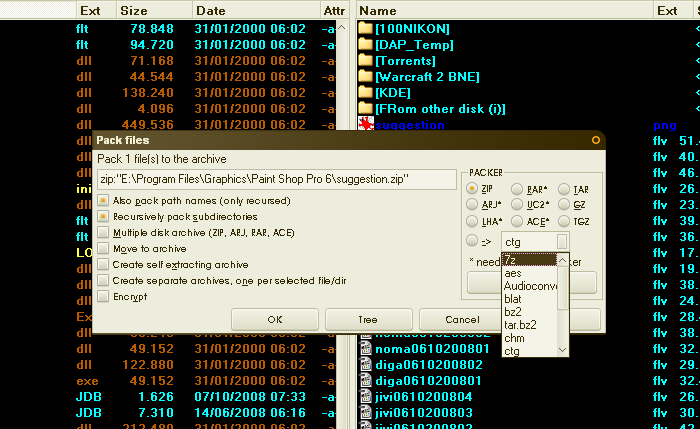The image size is (700, 429).
Task: Select the LHA packer radio button
Action: point(472,221)
